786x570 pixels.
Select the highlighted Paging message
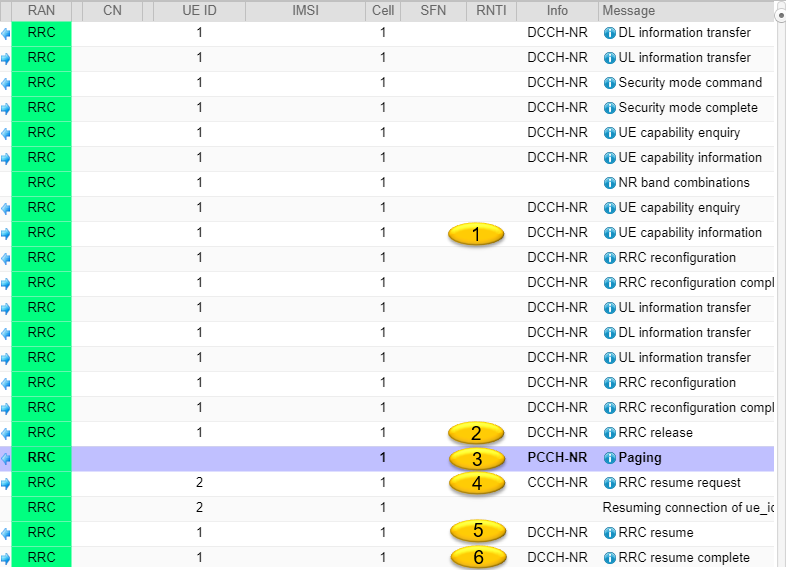click(x=640, y=458)
